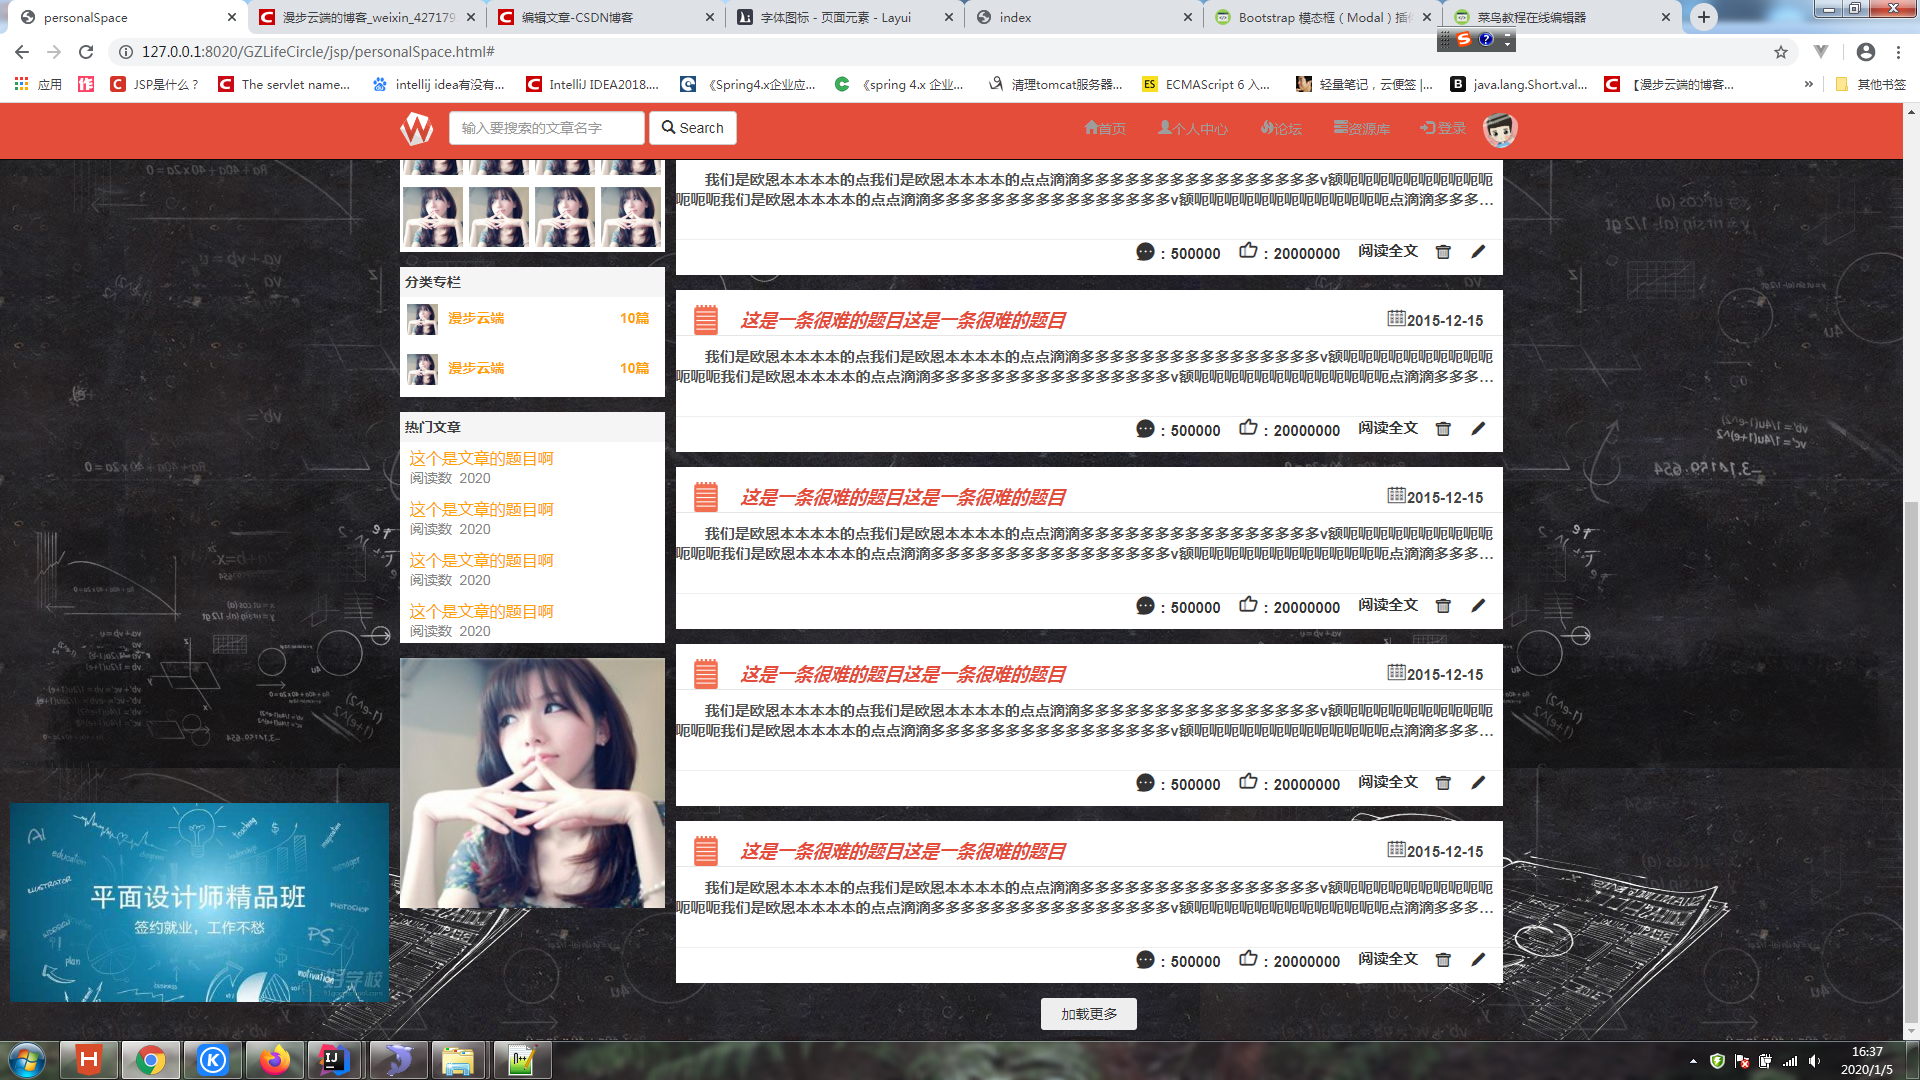The image size is (1920, 1080).
Task: Bookmark page with star icon
Action: 1781,52
